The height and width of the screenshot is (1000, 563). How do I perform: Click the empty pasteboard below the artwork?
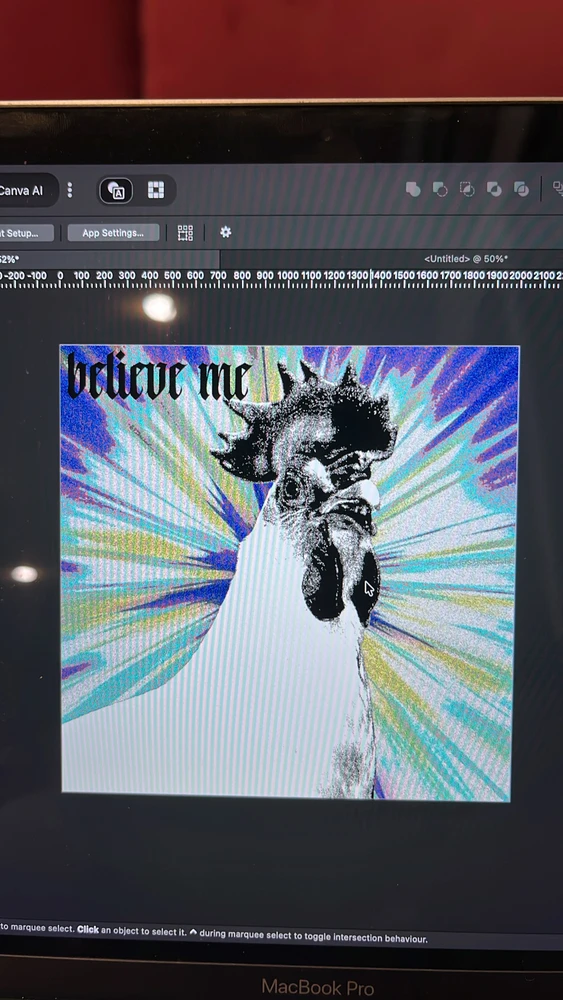pyautogui.click(x=287, y=861)
